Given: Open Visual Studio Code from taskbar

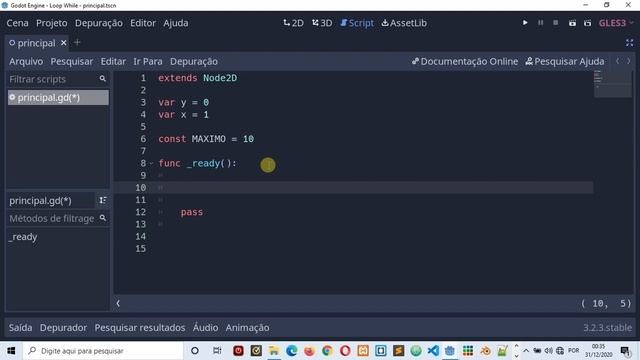Looking at the screenshot, I should pos(433,351).
